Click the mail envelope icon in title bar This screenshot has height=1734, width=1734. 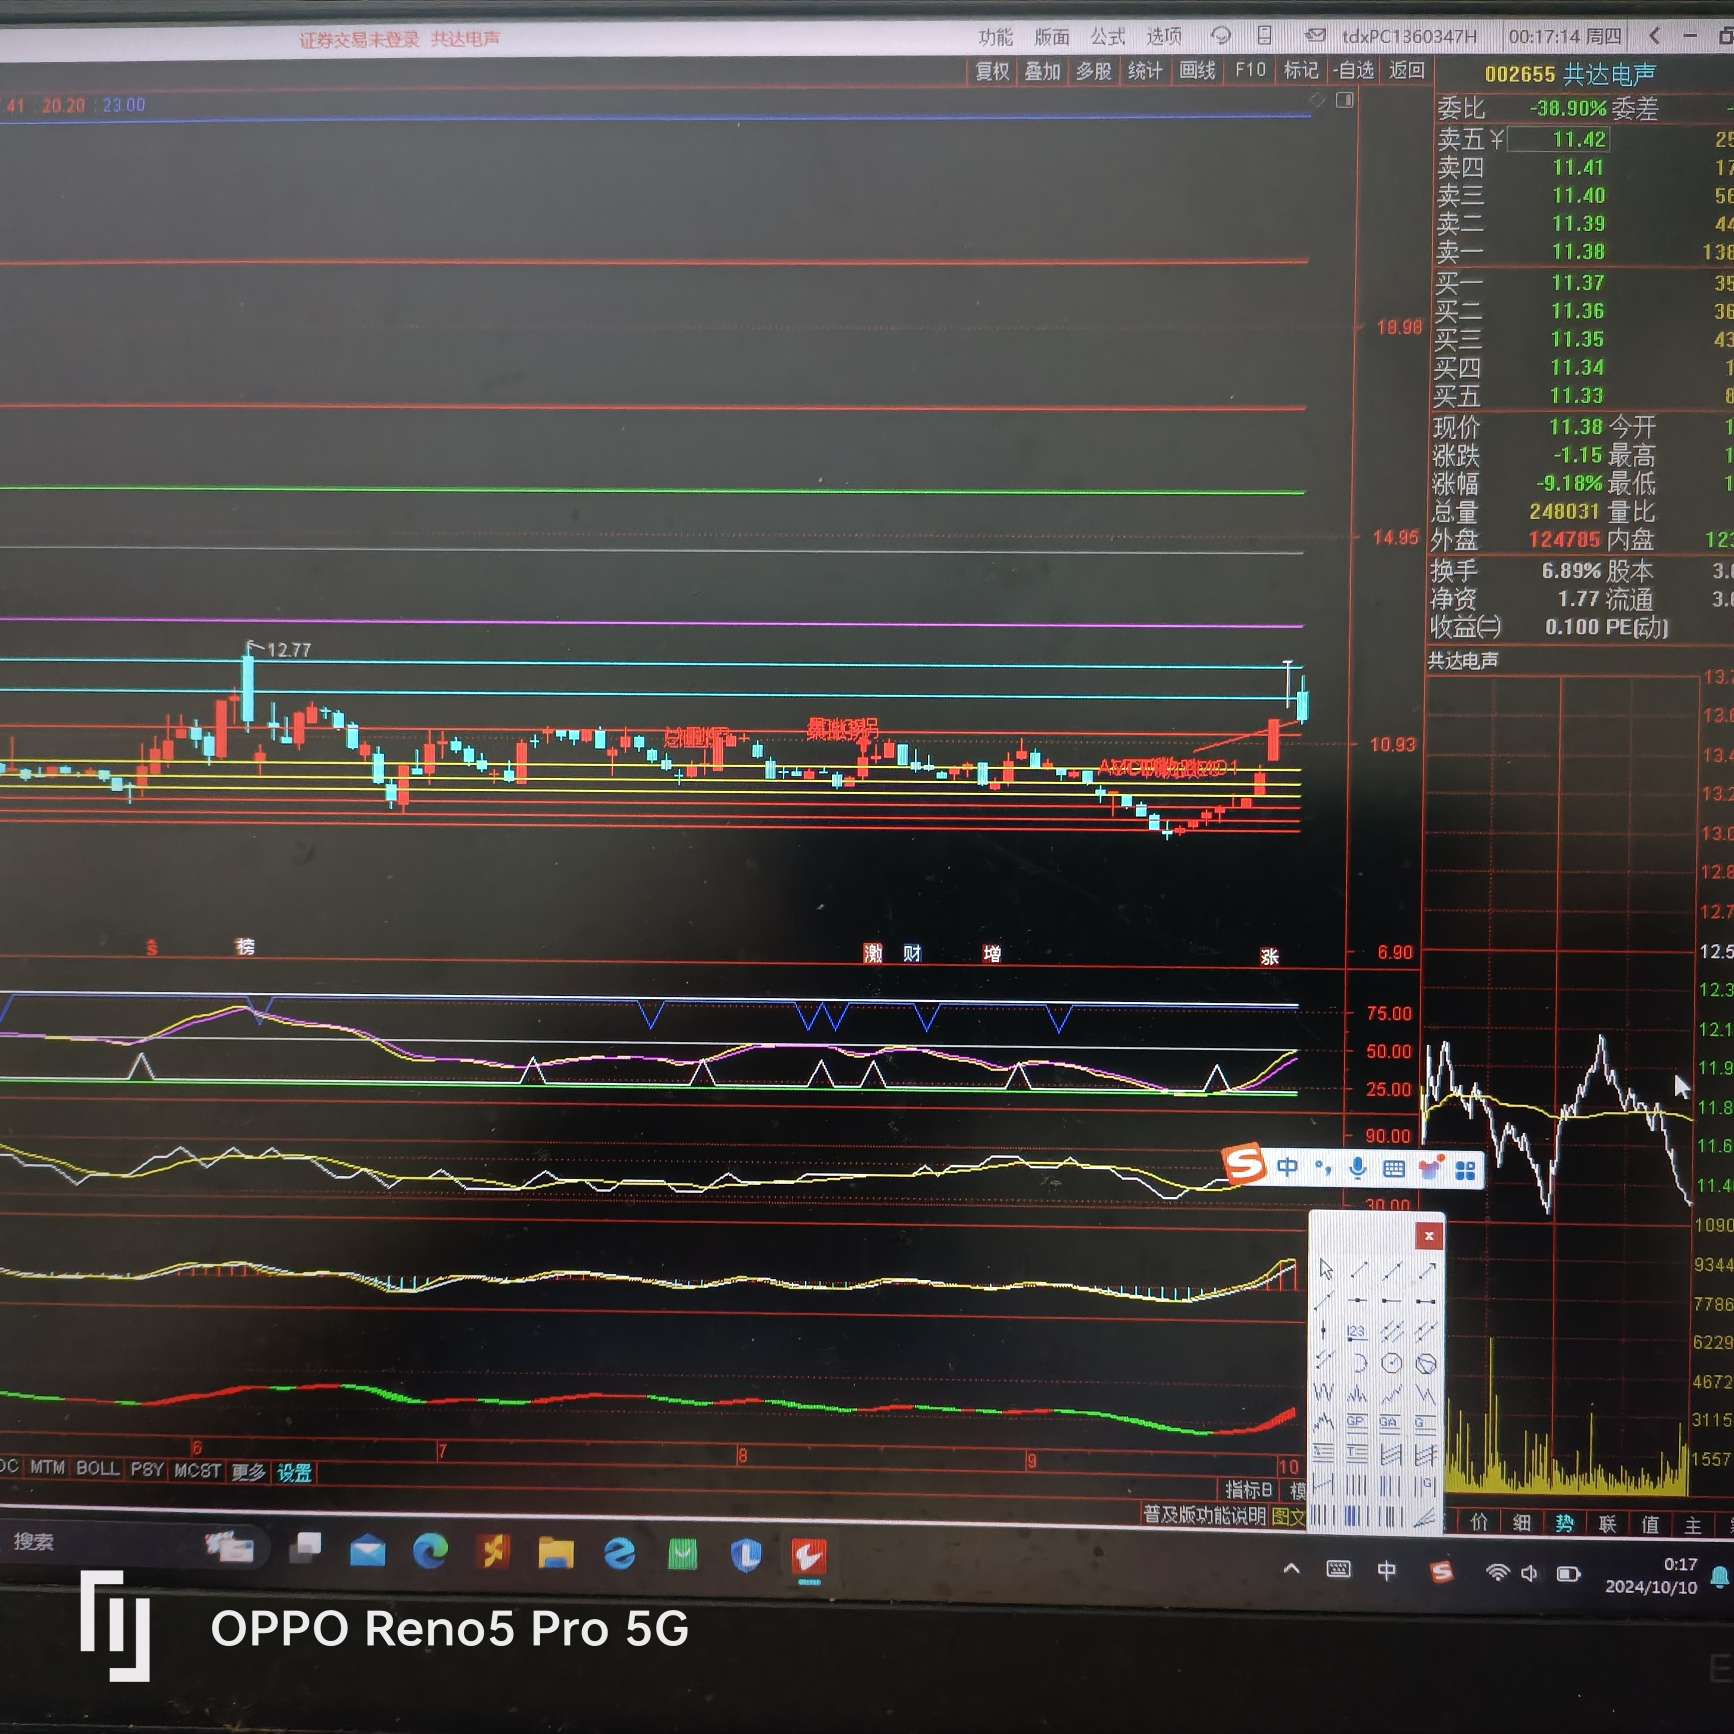(1316, 36)
